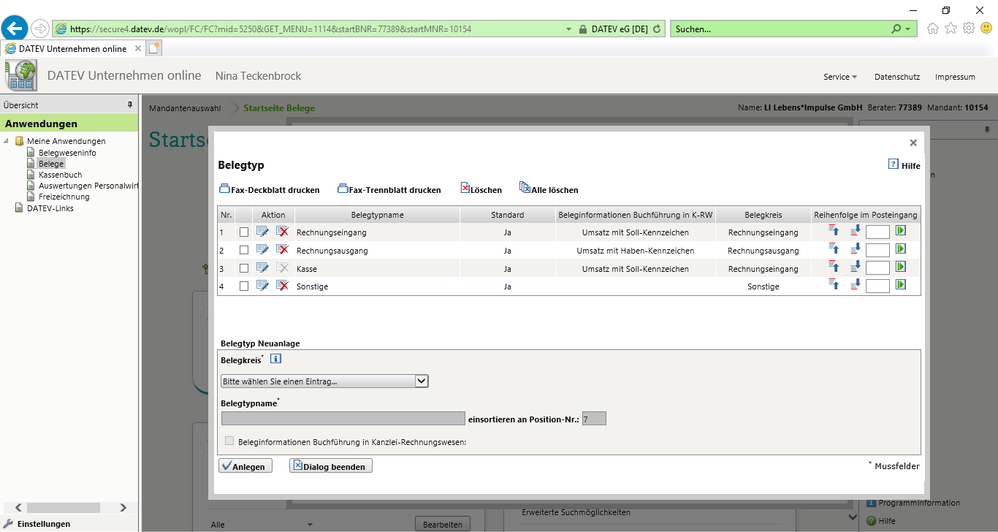Open the Belegkreis info icon
Screen dimensions: 998x532
click(276, 359)
